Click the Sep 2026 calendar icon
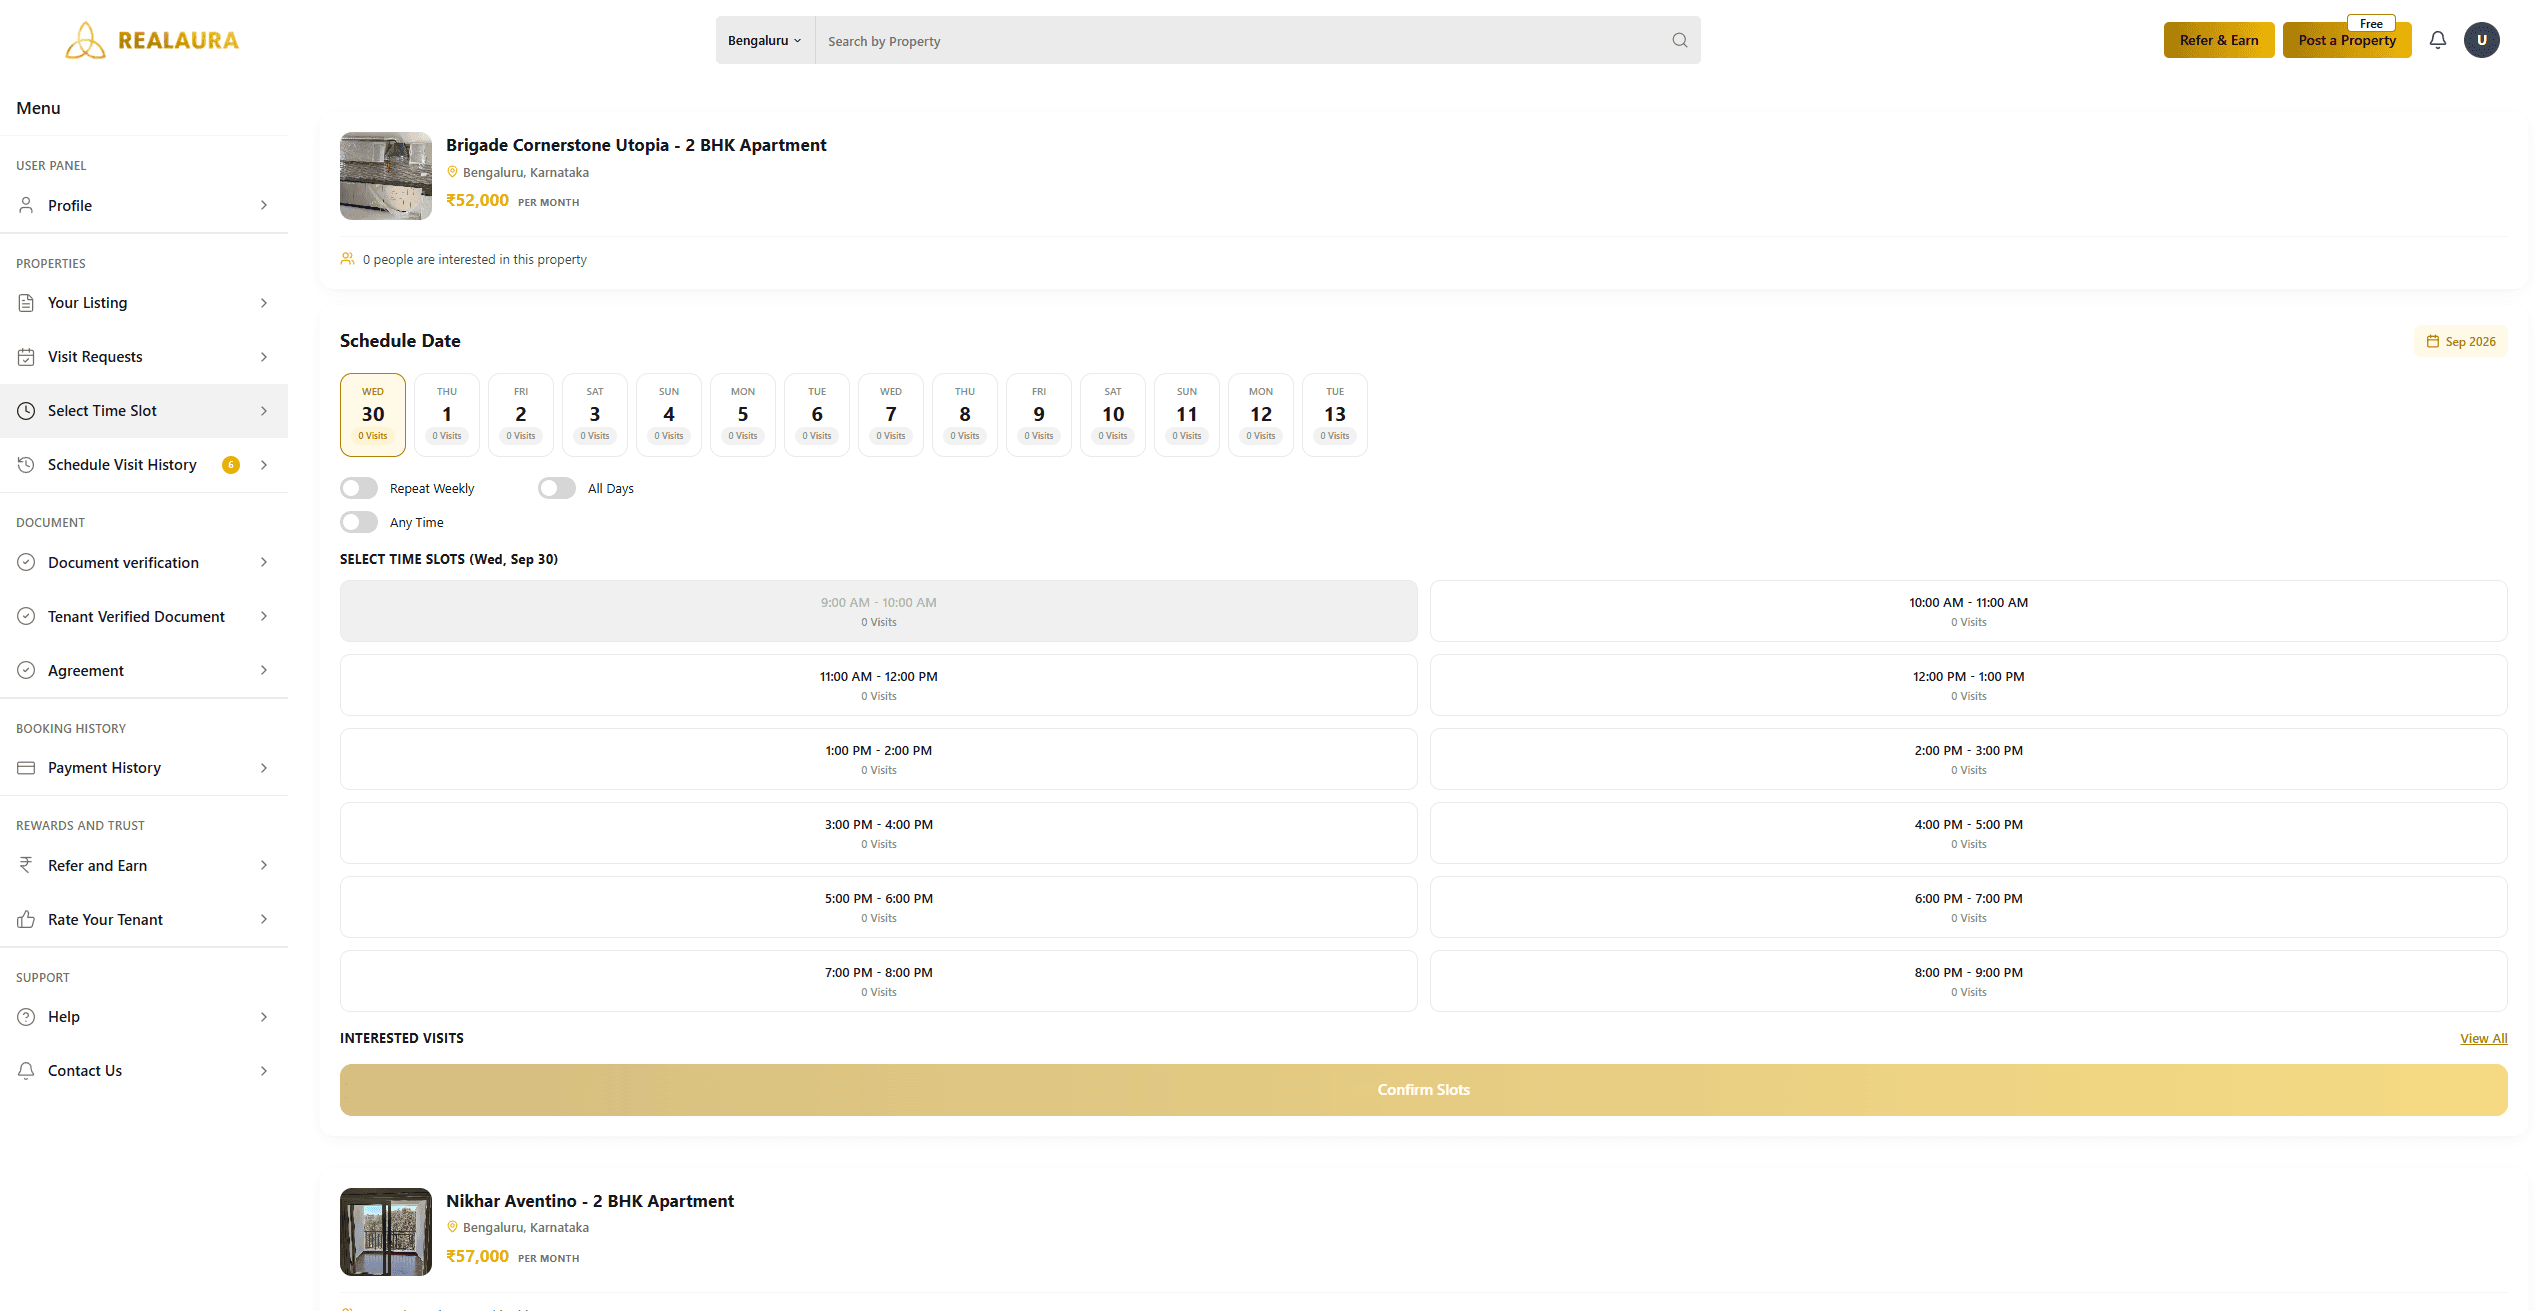 tap(2432, 341)
